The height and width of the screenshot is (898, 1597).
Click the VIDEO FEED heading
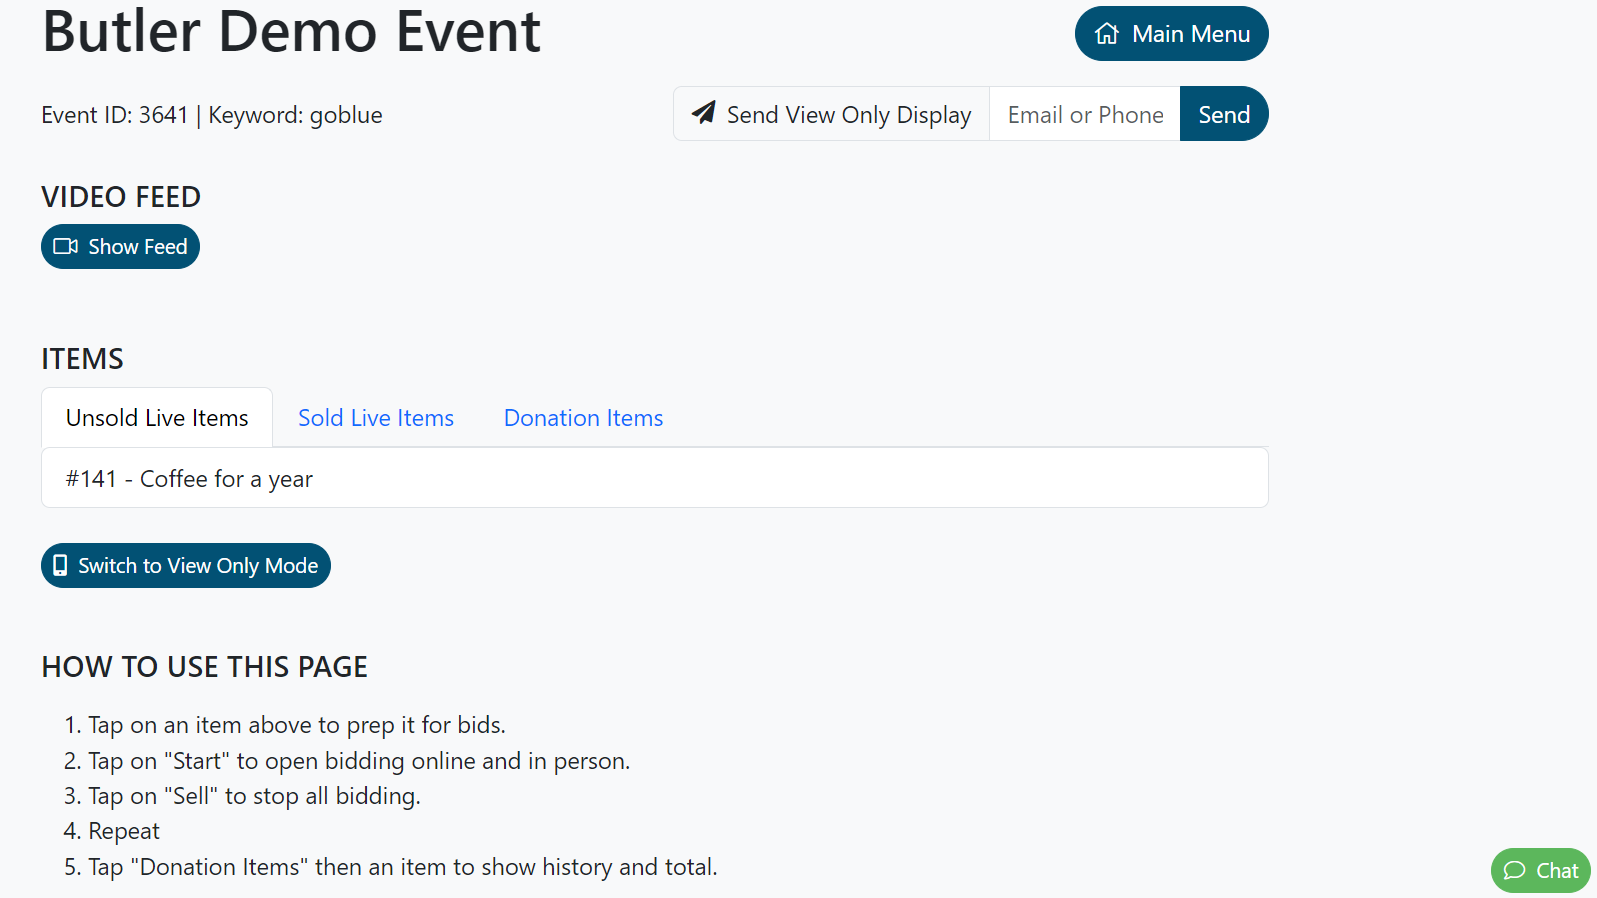tap(121, 197)
